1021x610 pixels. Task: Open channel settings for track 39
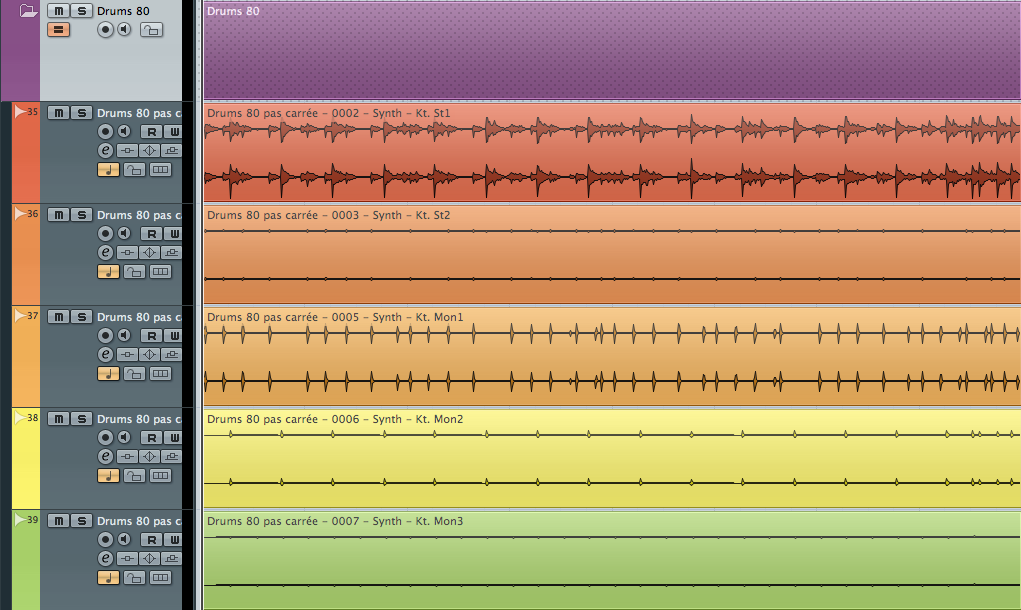(105, 559)
